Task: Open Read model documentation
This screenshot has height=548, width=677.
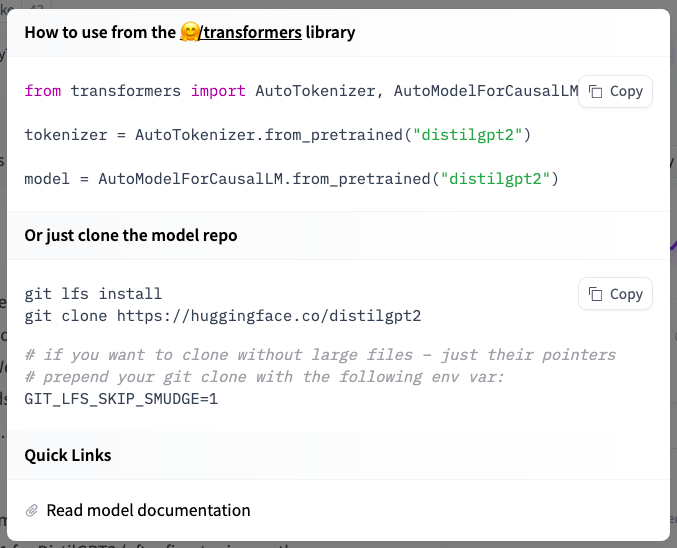Action: [x=148, y=510]
